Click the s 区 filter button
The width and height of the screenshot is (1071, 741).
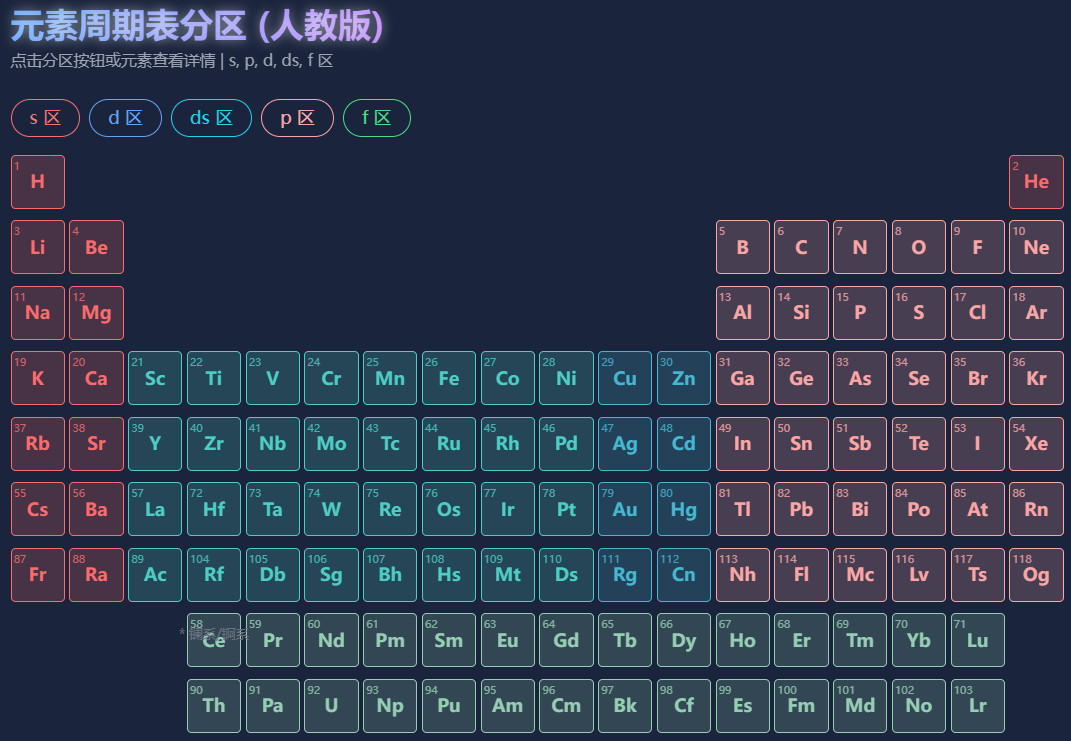click(45, 117)
